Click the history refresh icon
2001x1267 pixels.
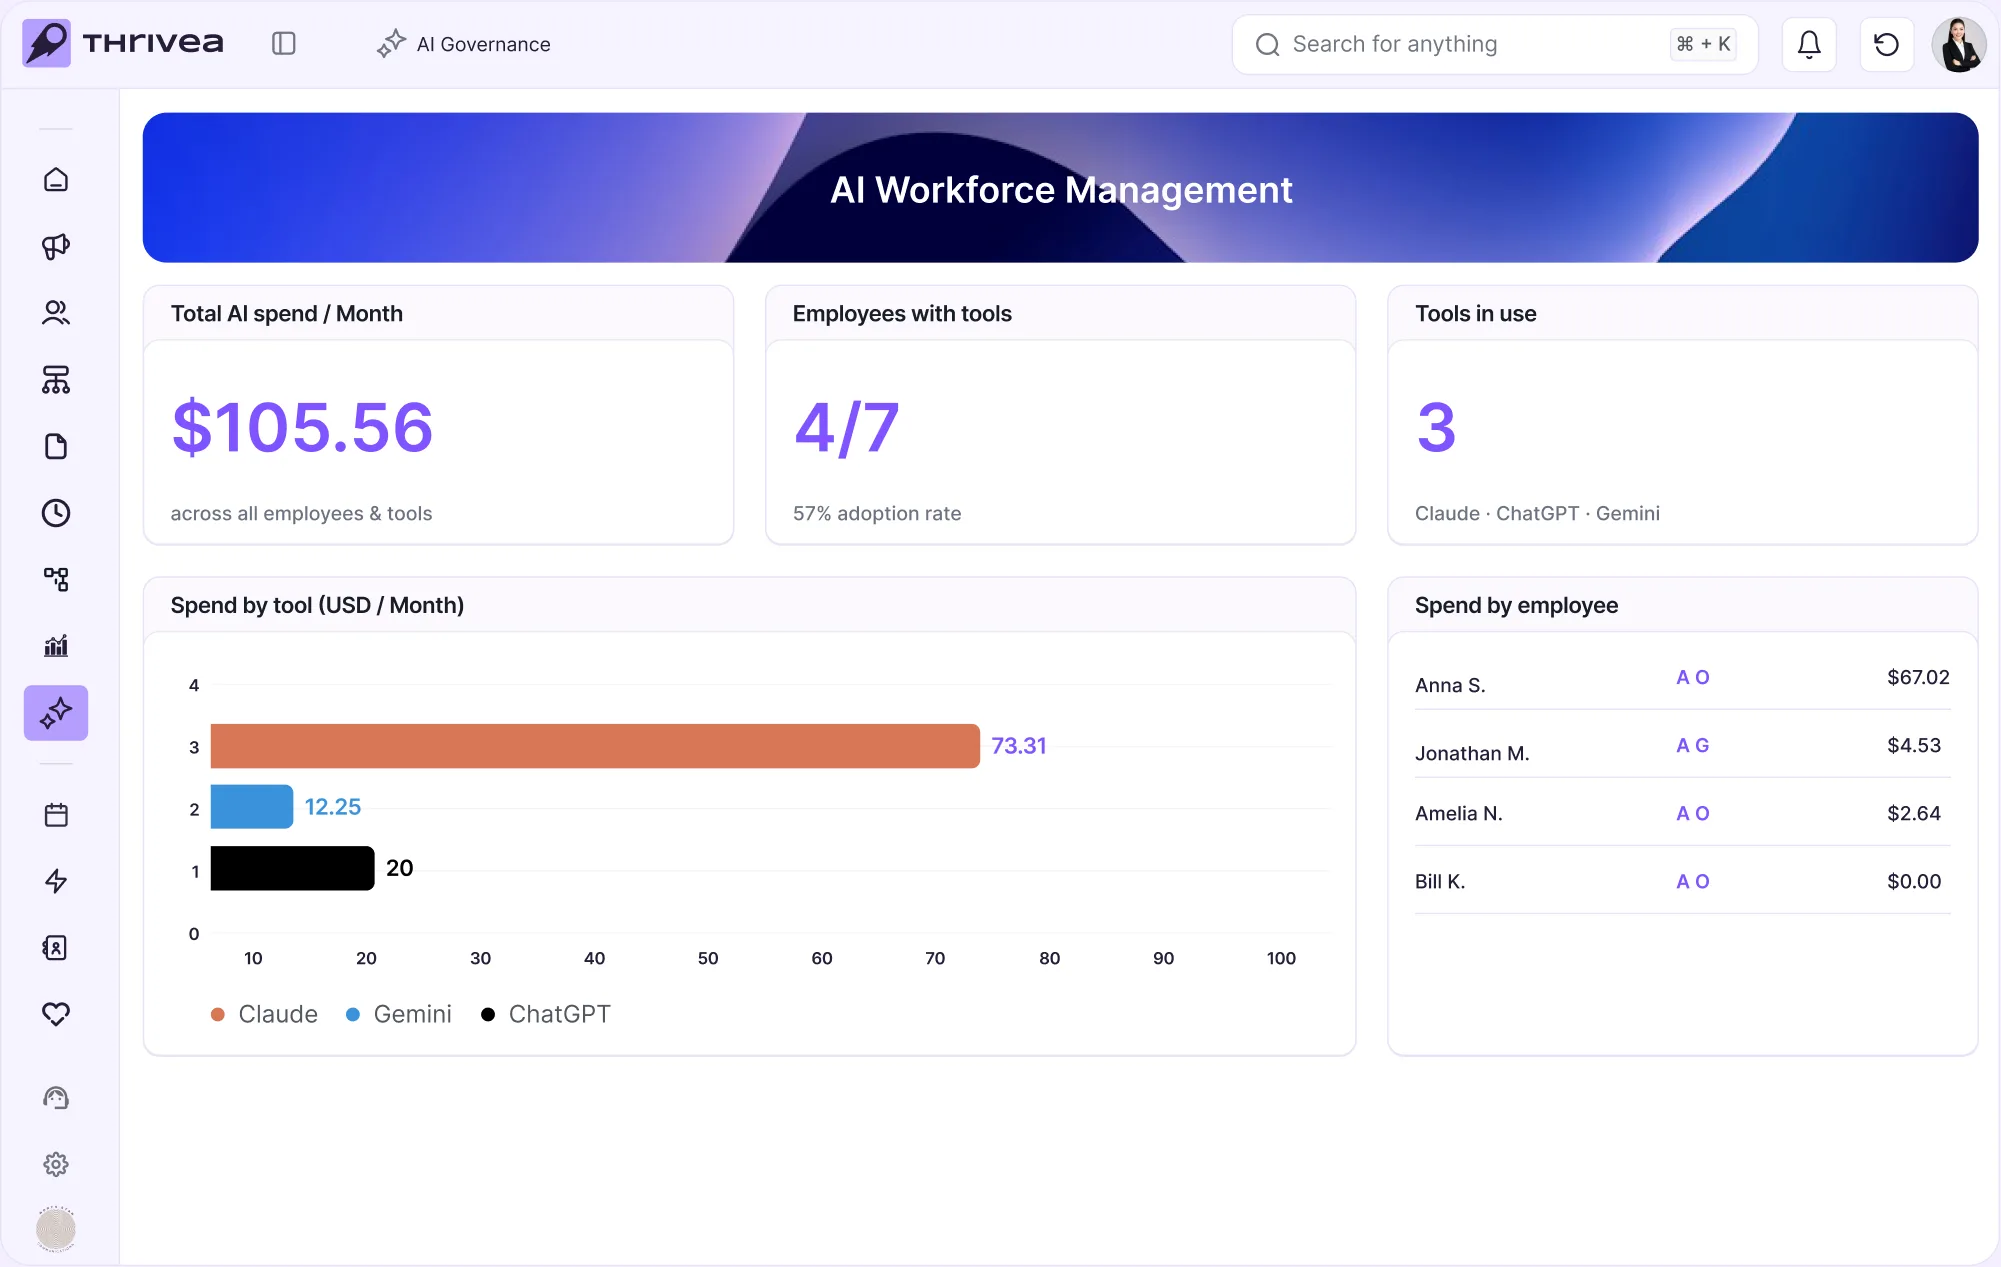[x=1886, y=44]
